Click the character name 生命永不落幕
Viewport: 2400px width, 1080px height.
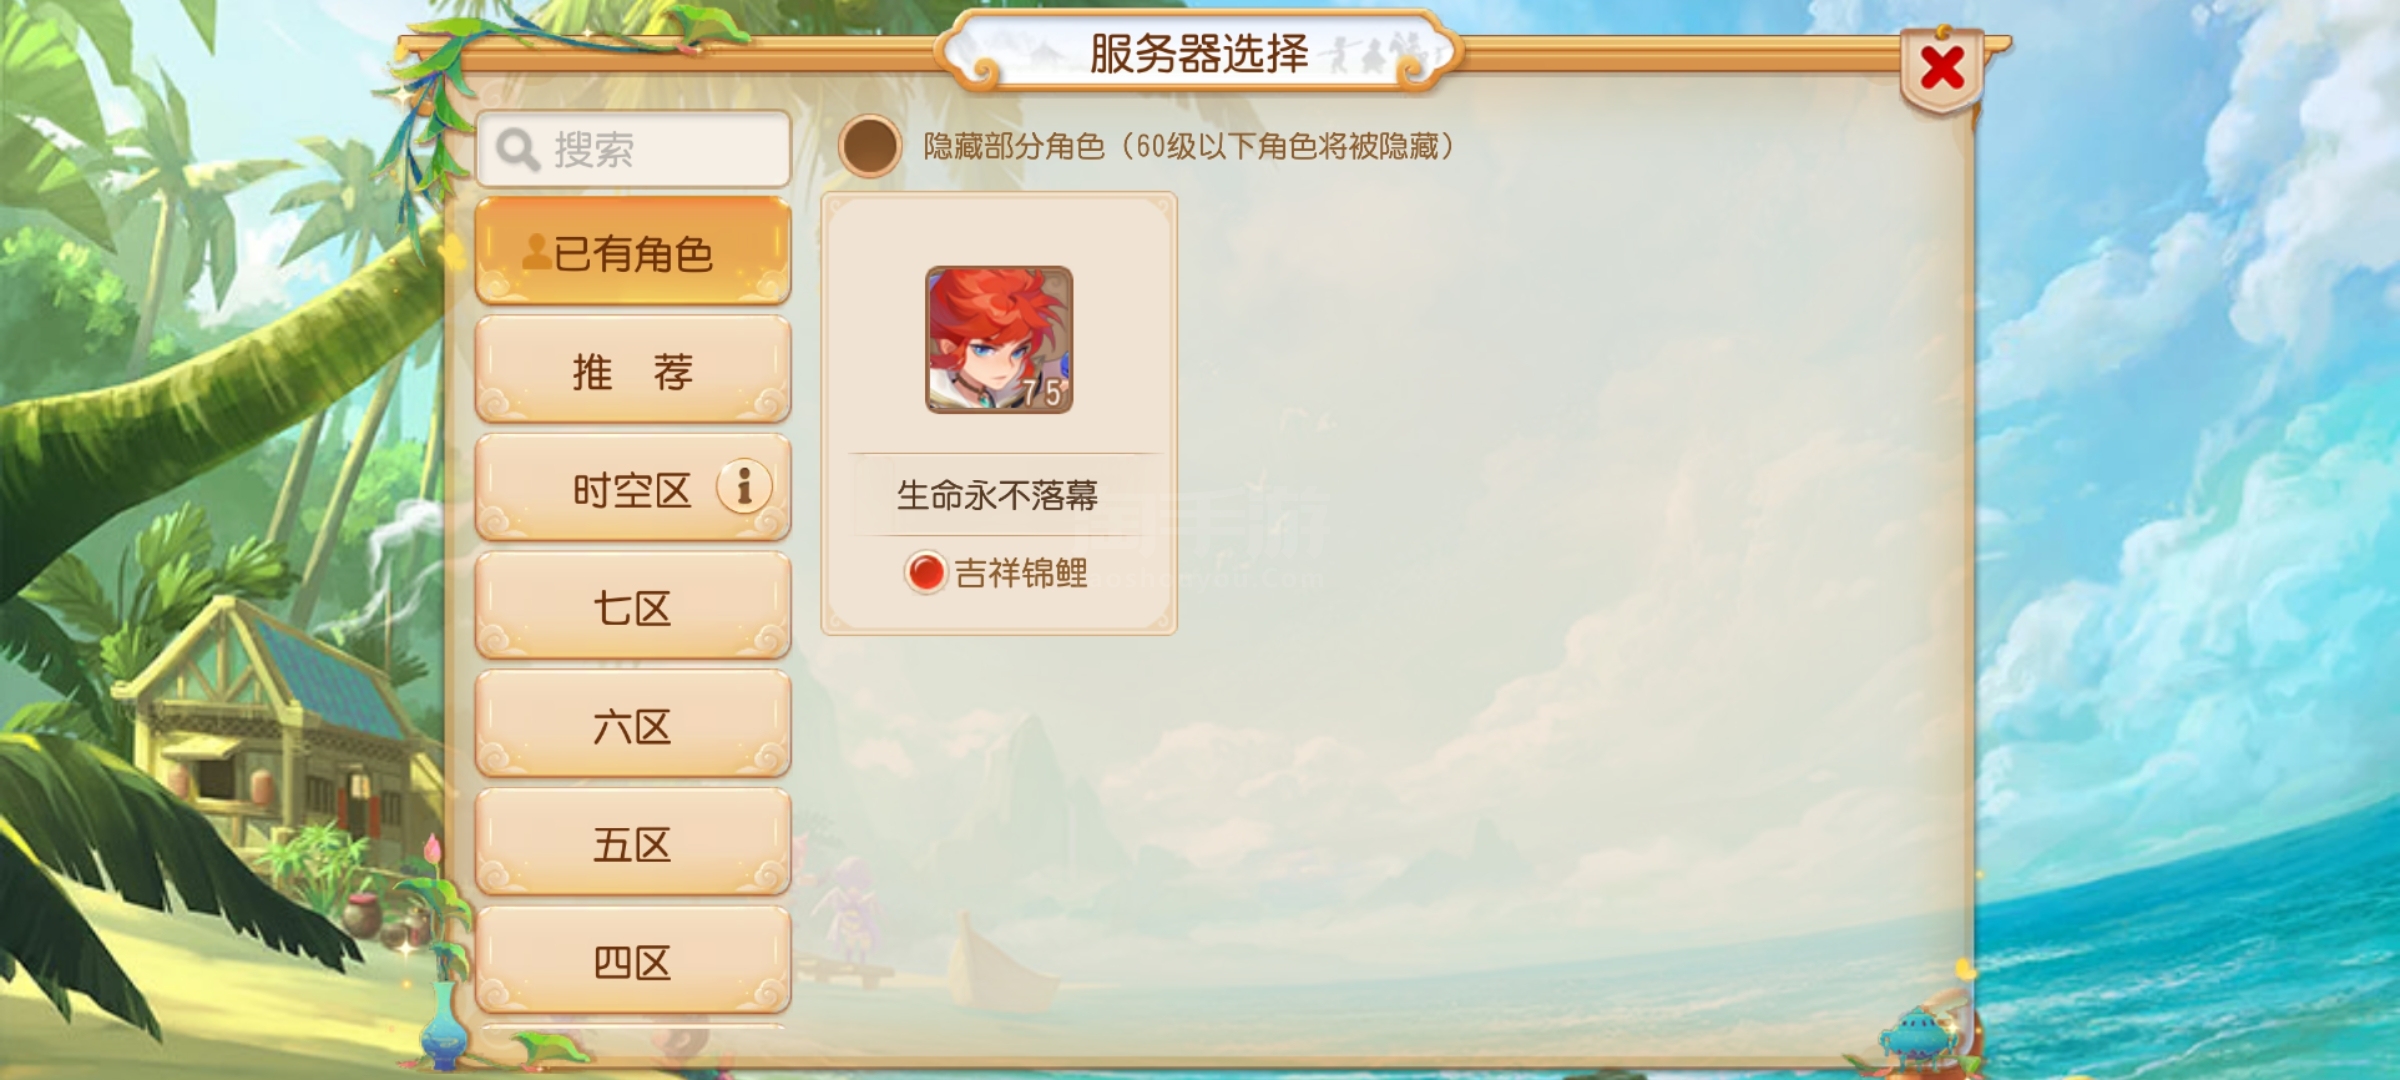[x=997, y=495]
